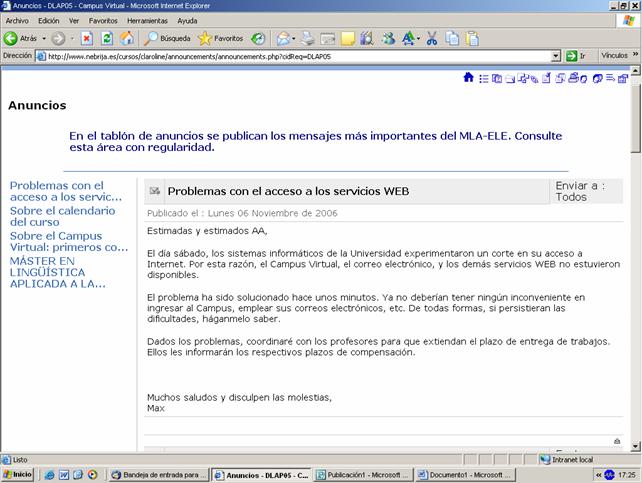Click the grey Forward arrow button
The width and height of the screenshot is (642, 483).
point(58,38)
